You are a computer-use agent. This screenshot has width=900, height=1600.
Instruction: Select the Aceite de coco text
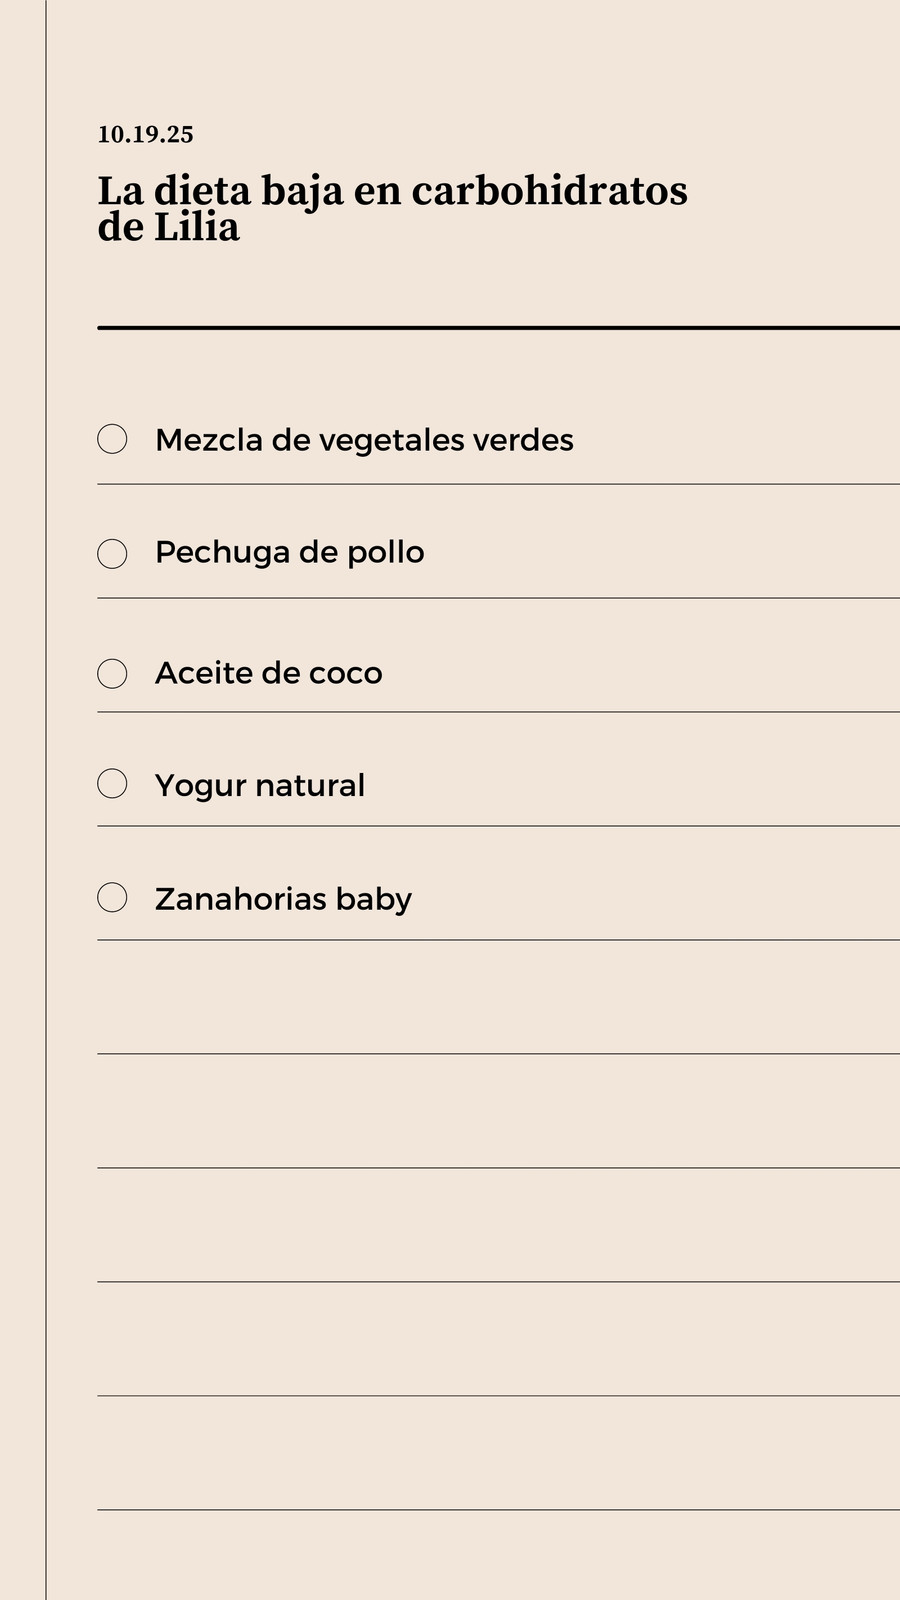268,673
